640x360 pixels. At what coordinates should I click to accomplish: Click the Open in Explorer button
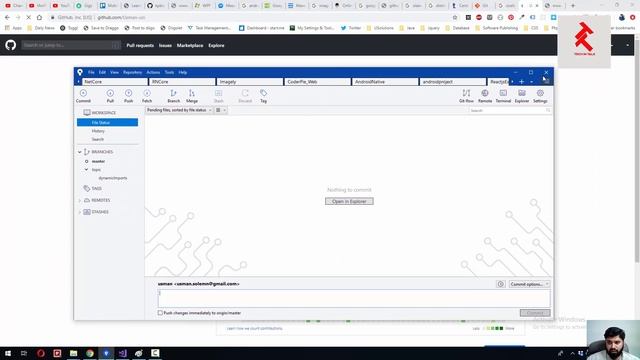[x=349, y=201]
